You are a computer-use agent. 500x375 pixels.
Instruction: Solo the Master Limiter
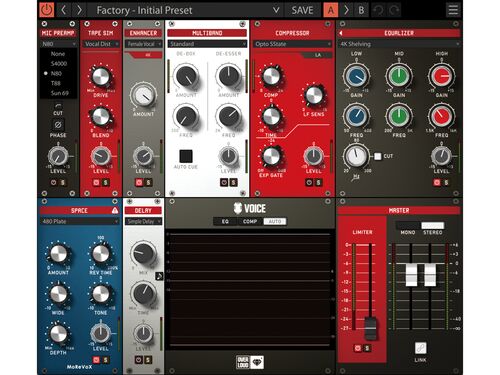367,348
